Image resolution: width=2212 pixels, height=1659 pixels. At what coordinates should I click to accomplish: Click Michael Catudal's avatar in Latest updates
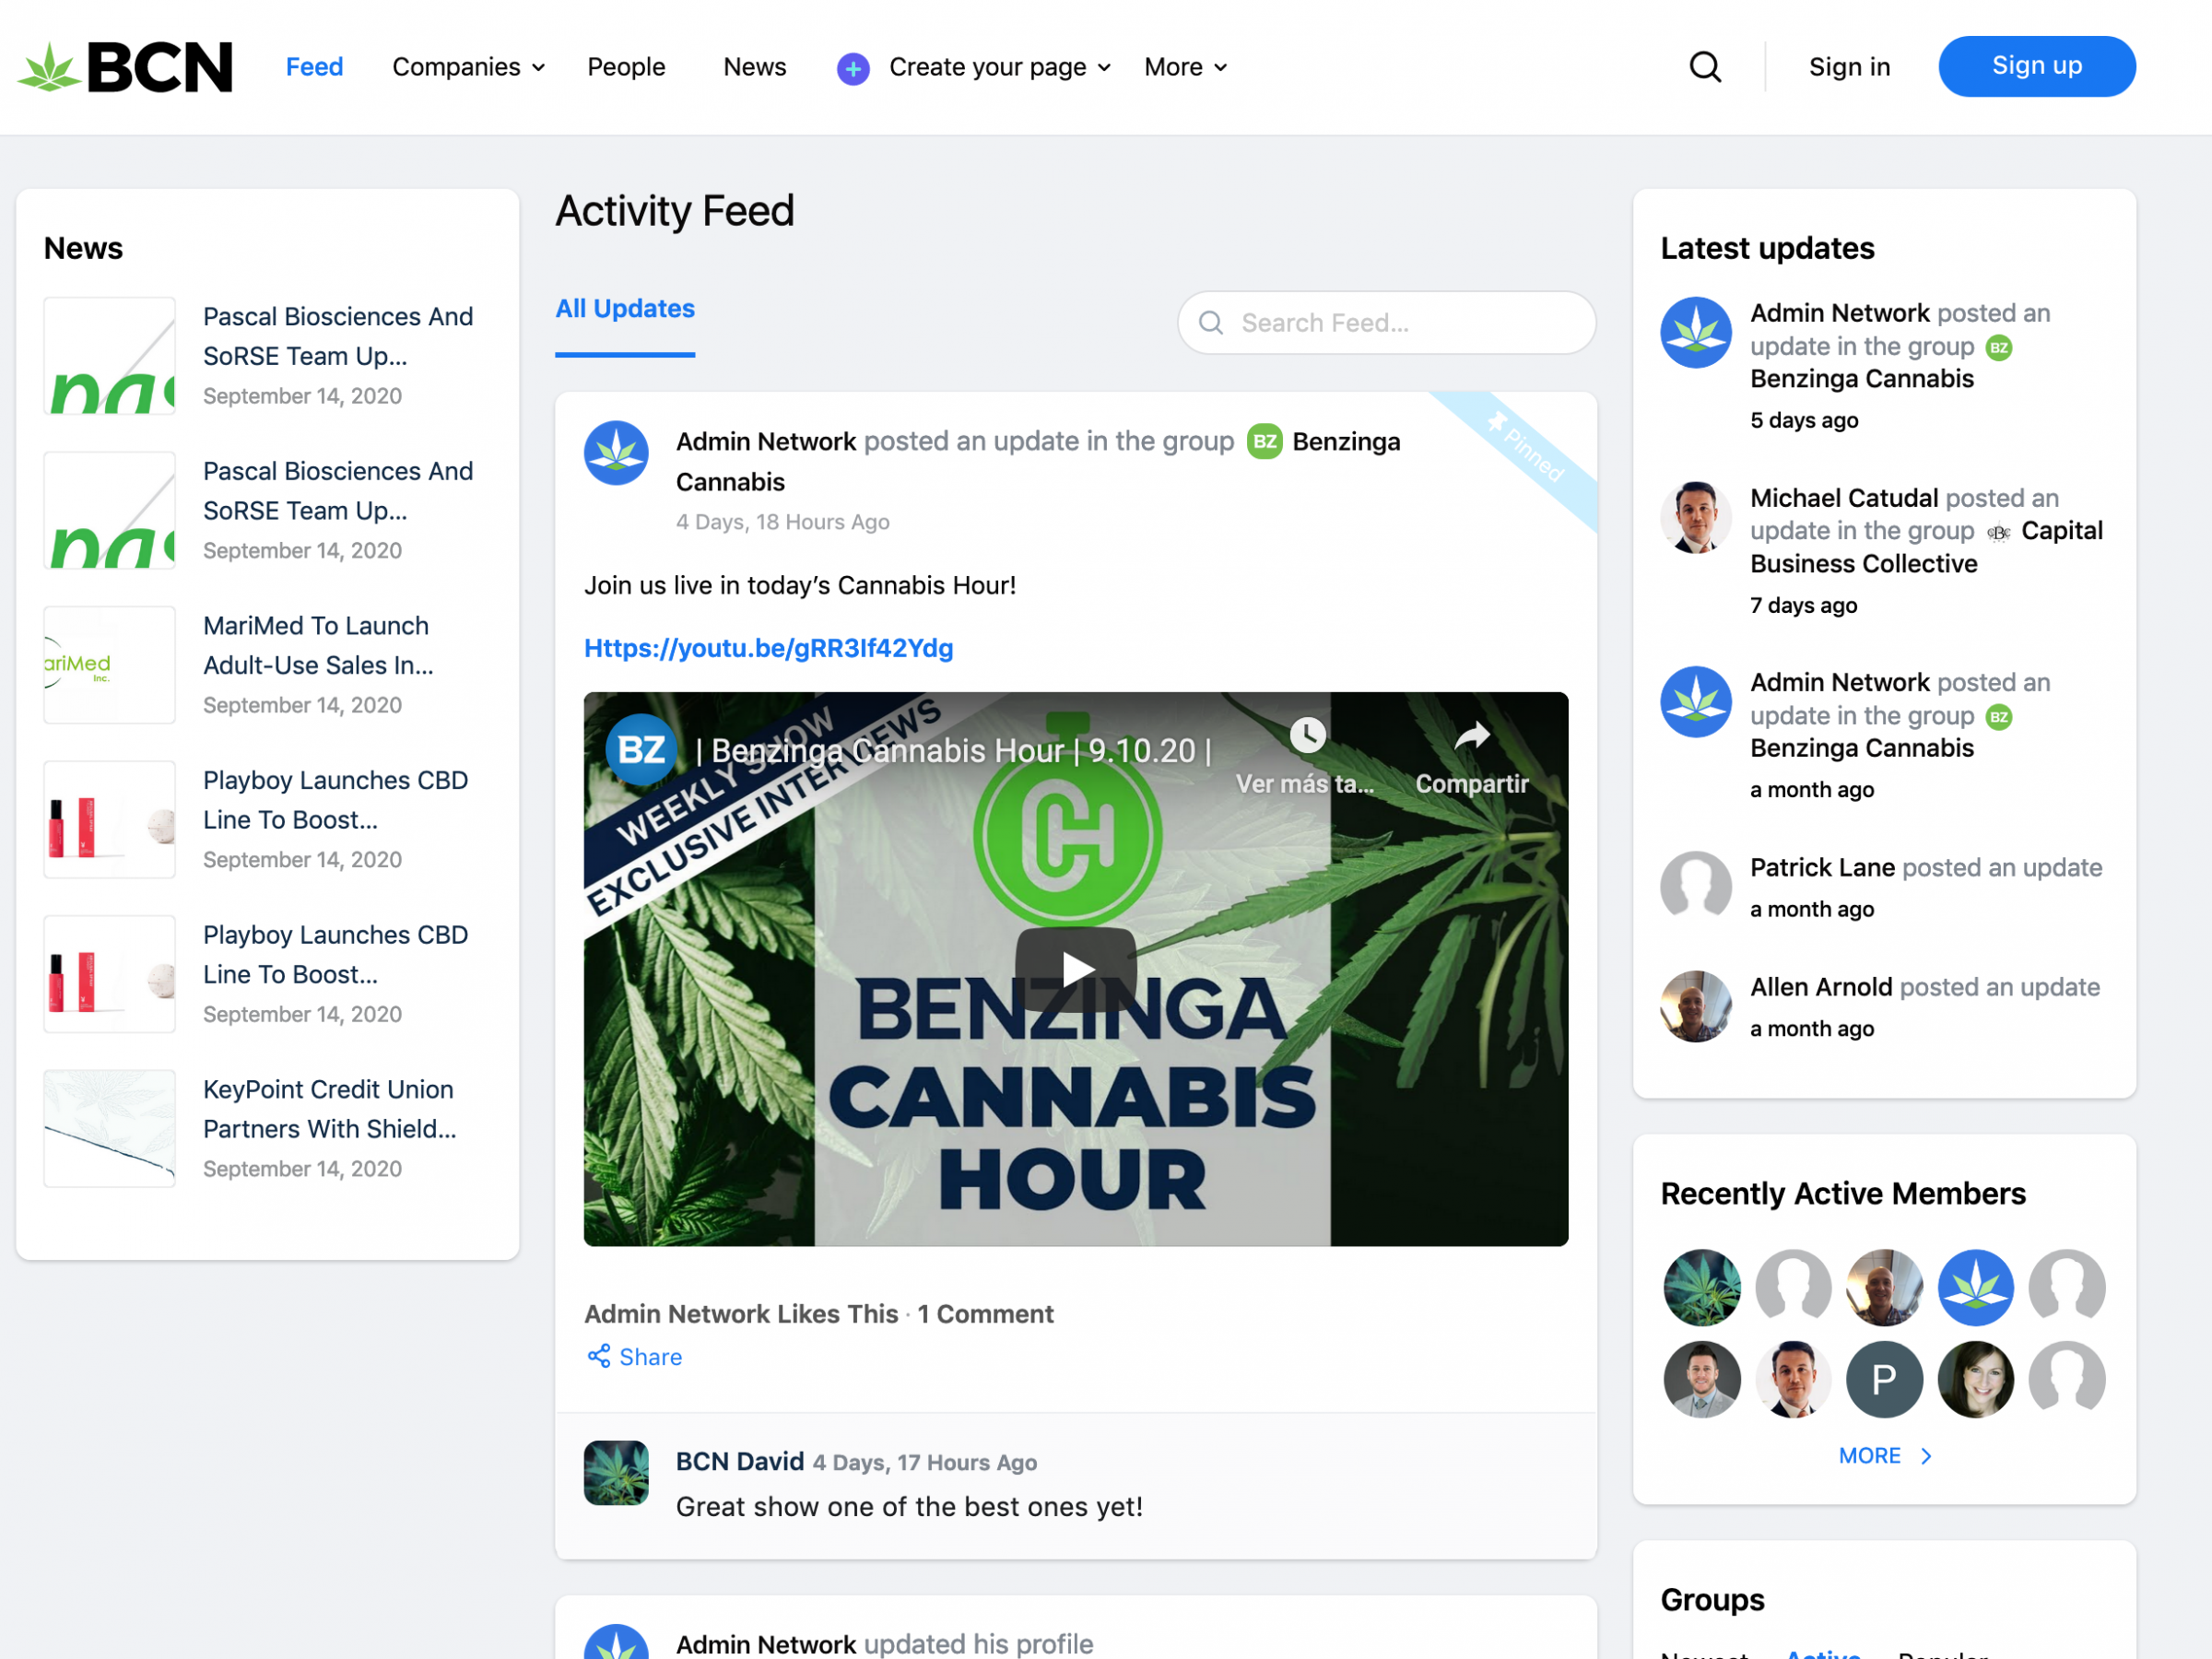[x=1696, y=517]
